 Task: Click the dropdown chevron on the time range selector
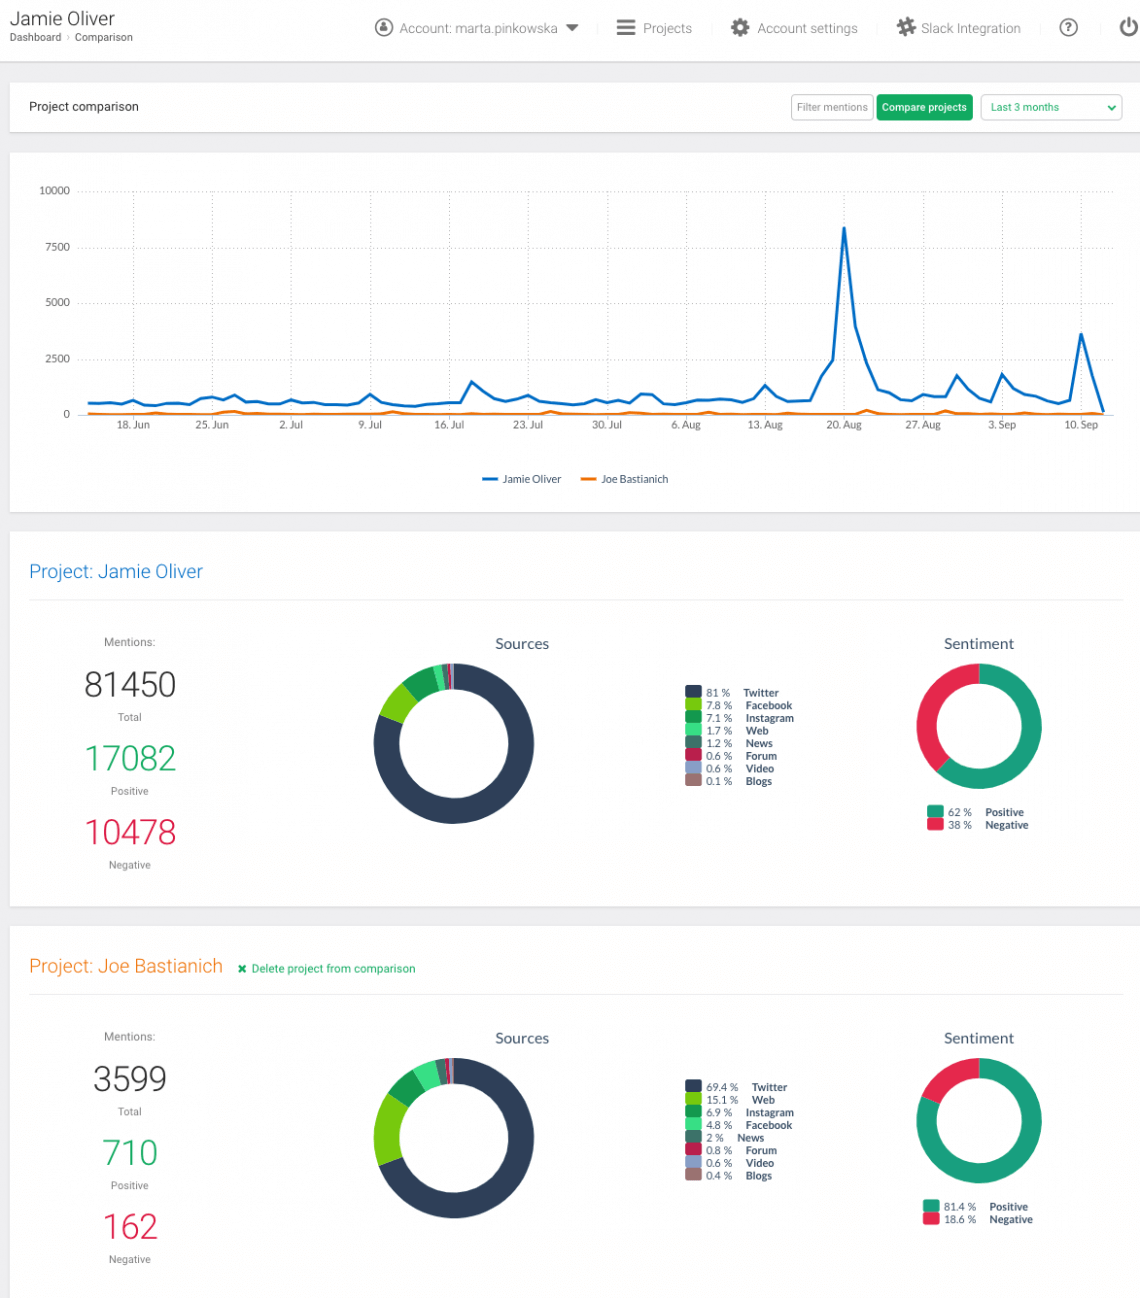[1110, 107]
